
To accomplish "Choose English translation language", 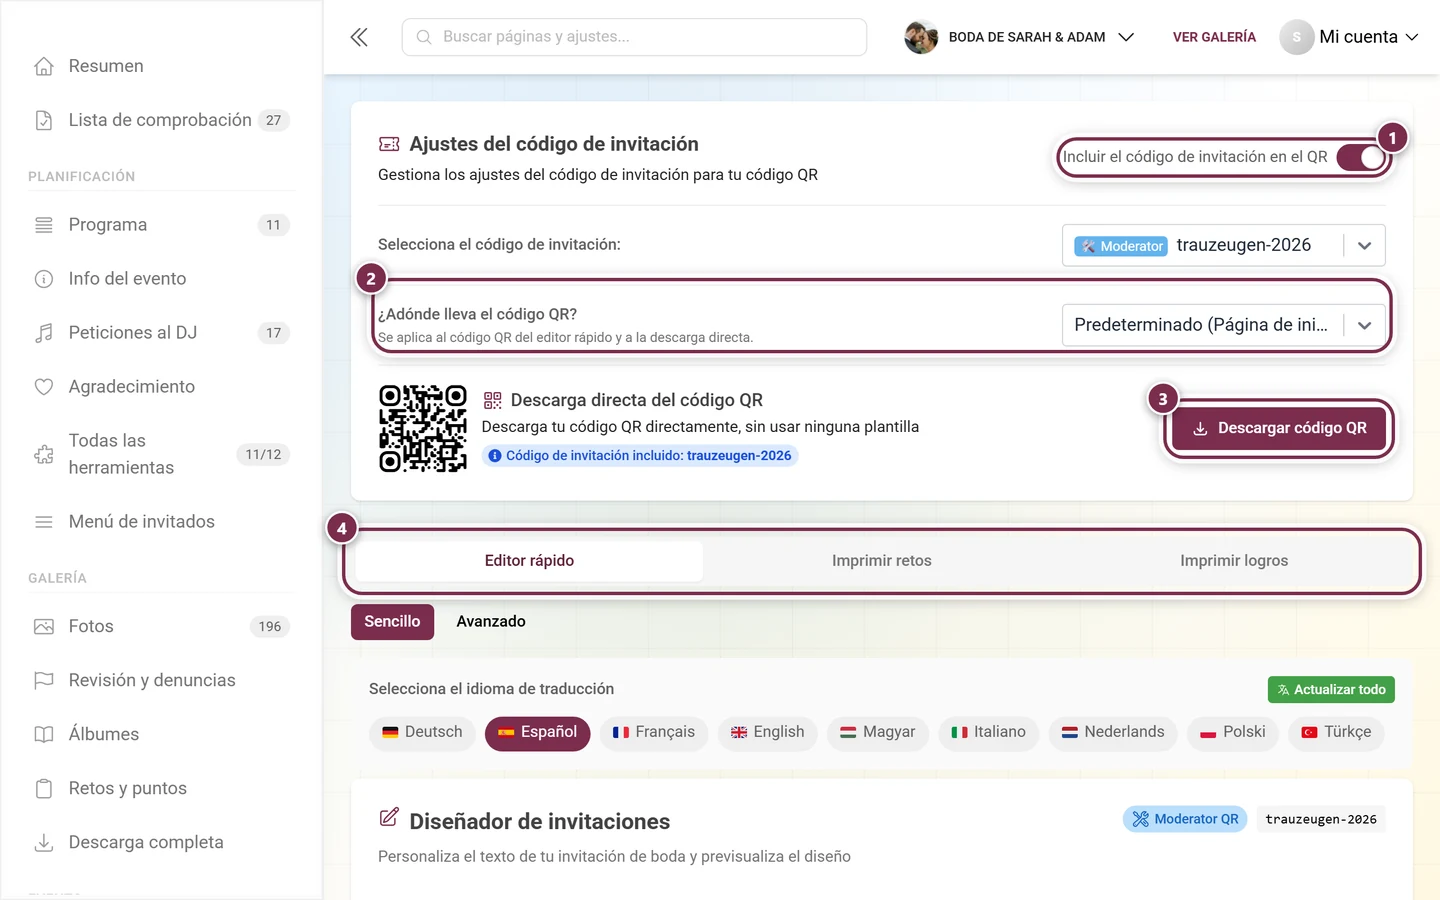I will point(768,733).
